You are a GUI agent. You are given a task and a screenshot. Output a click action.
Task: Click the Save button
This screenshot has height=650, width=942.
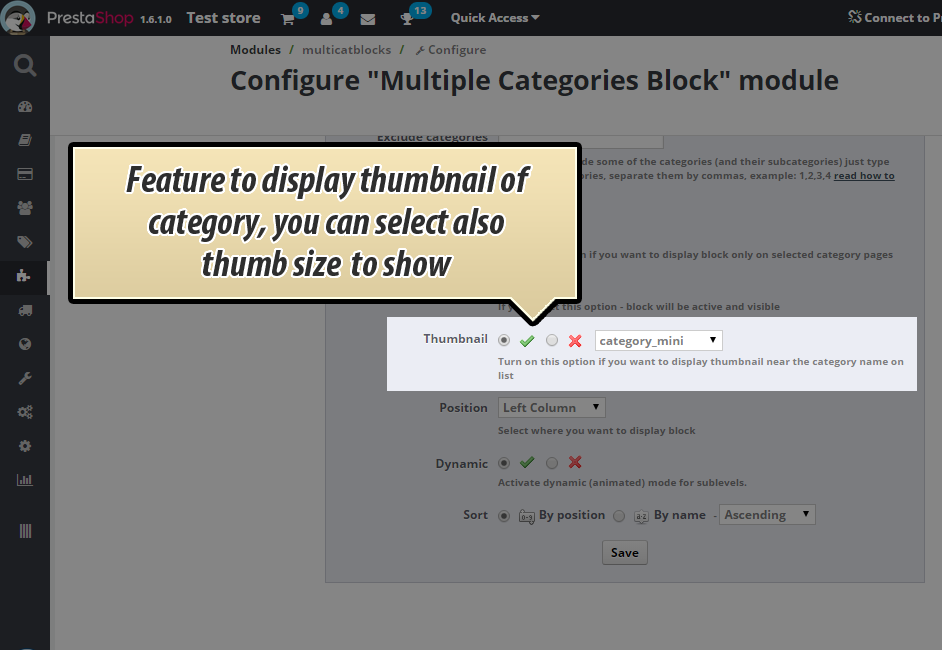[x=624, y=553]
